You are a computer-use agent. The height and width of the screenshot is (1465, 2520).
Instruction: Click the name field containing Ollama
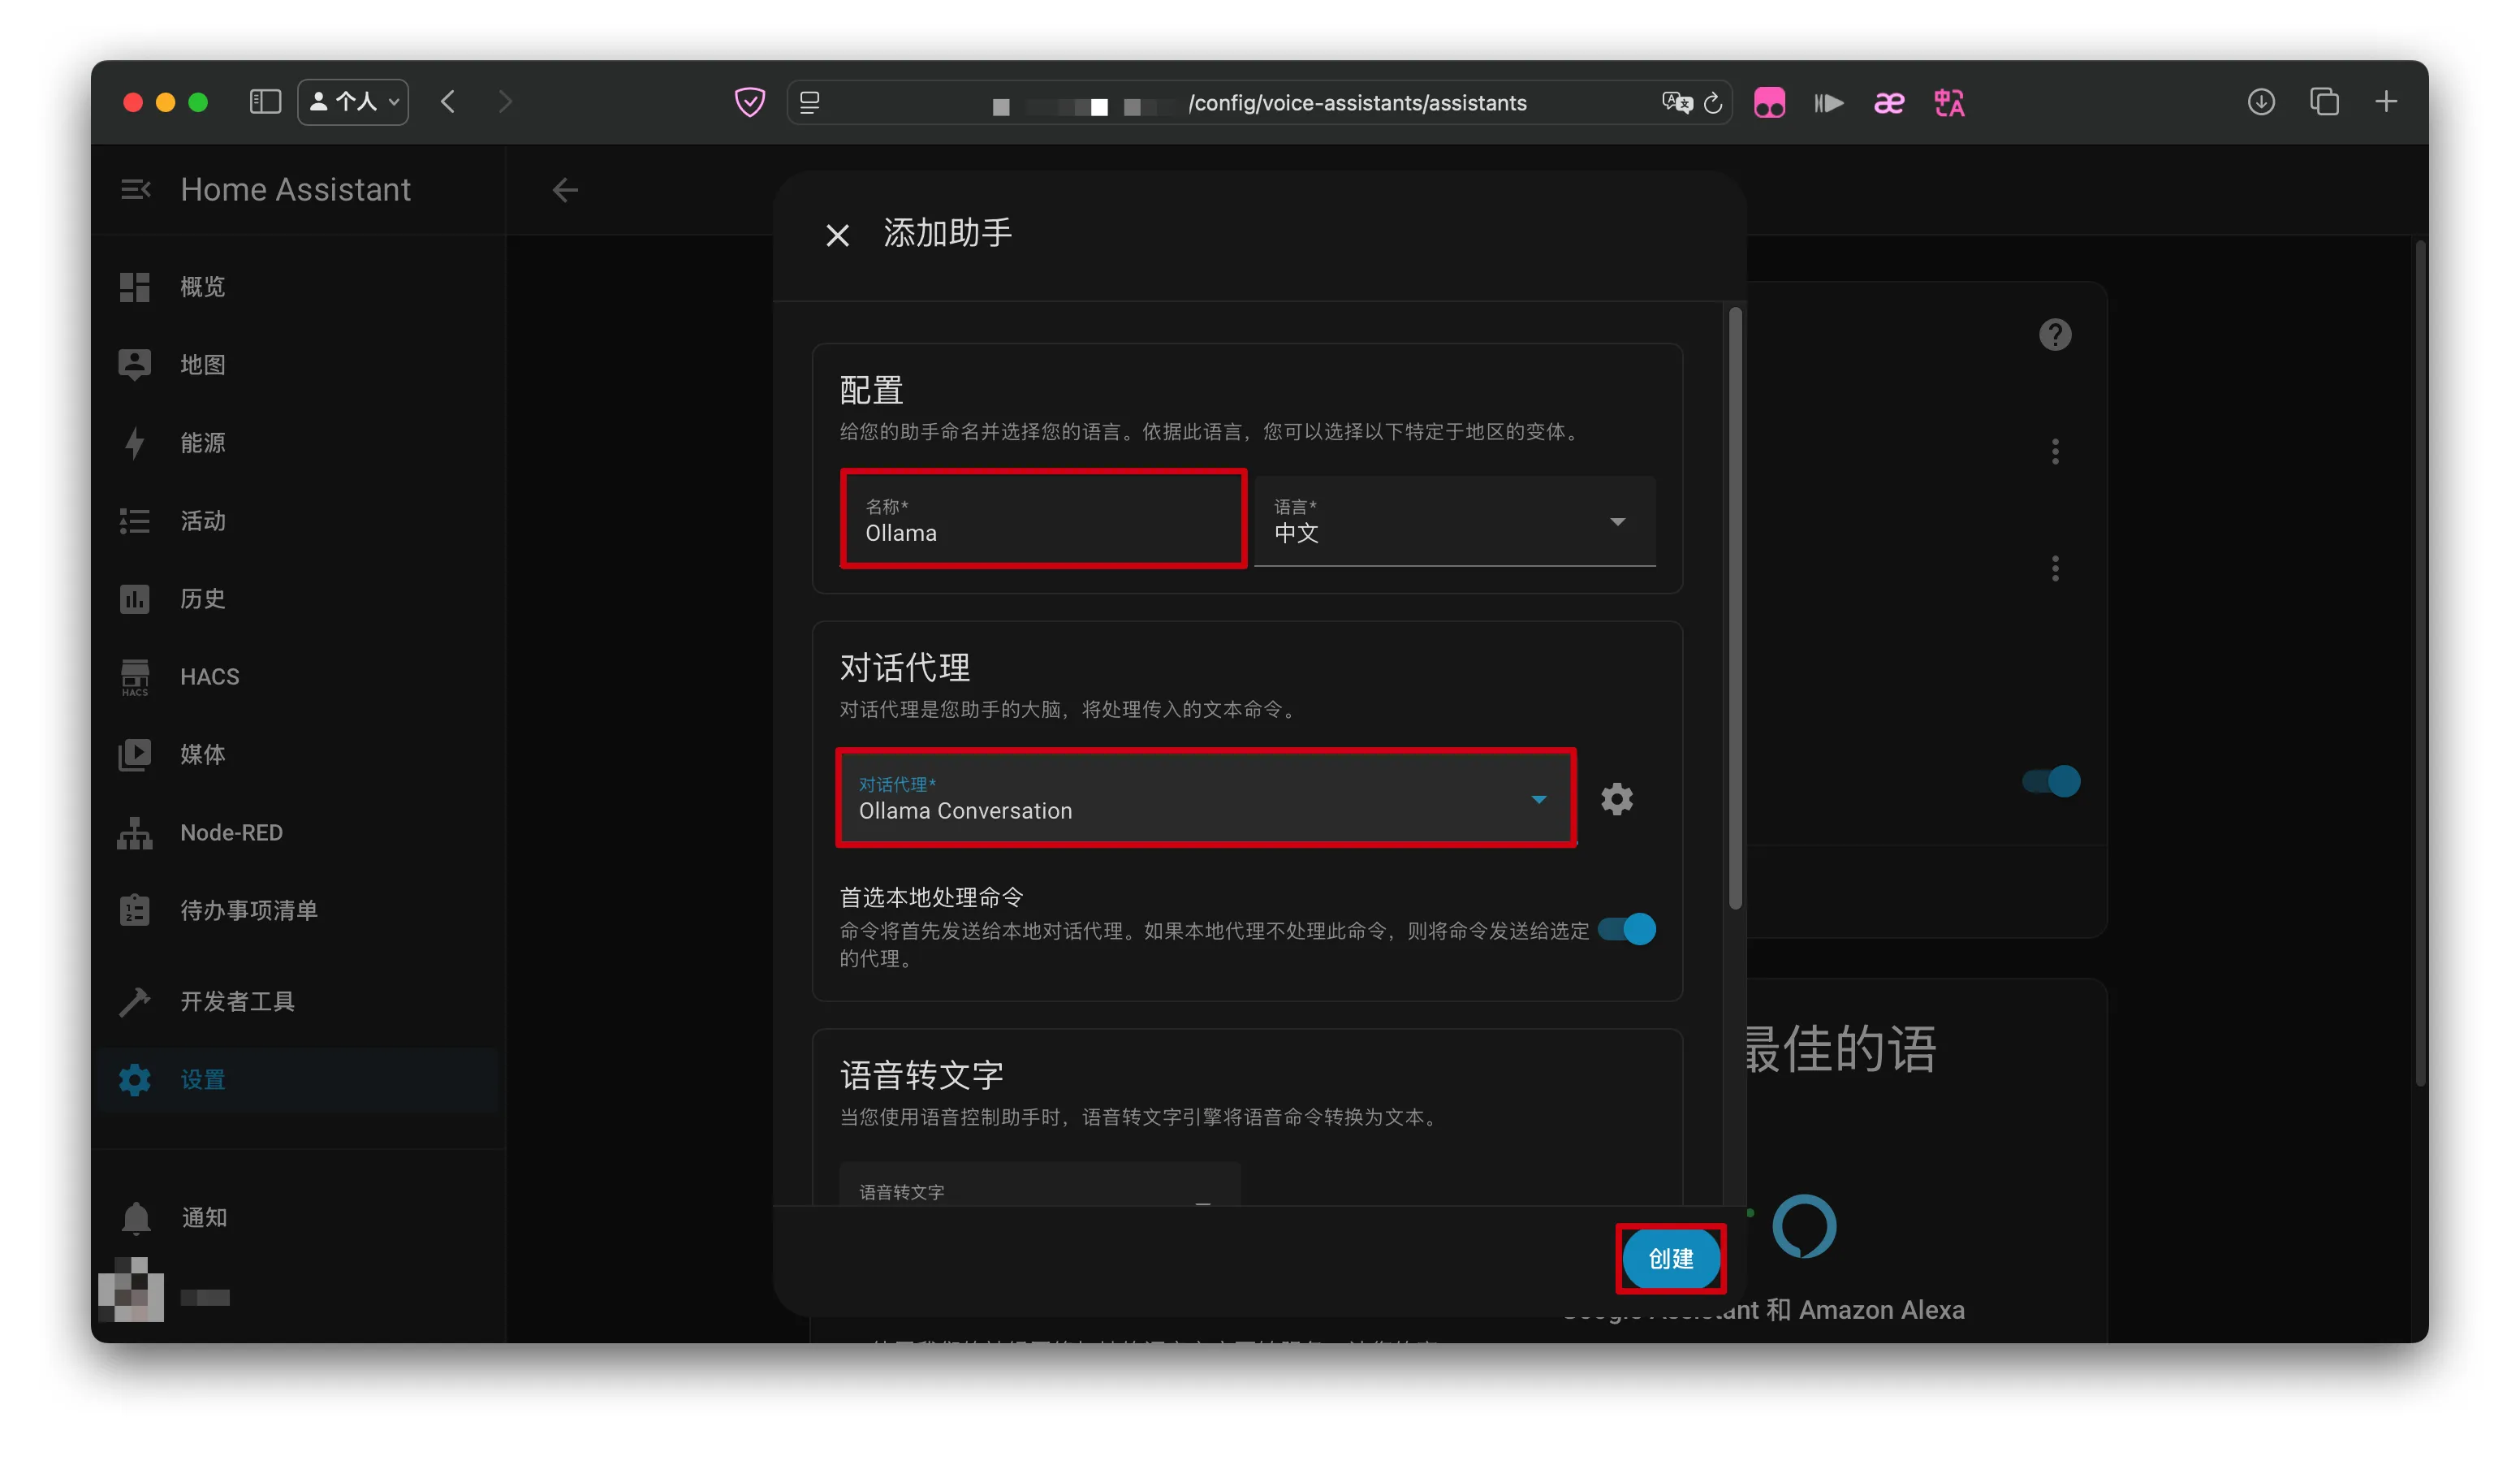click(x=1043, y=520)
